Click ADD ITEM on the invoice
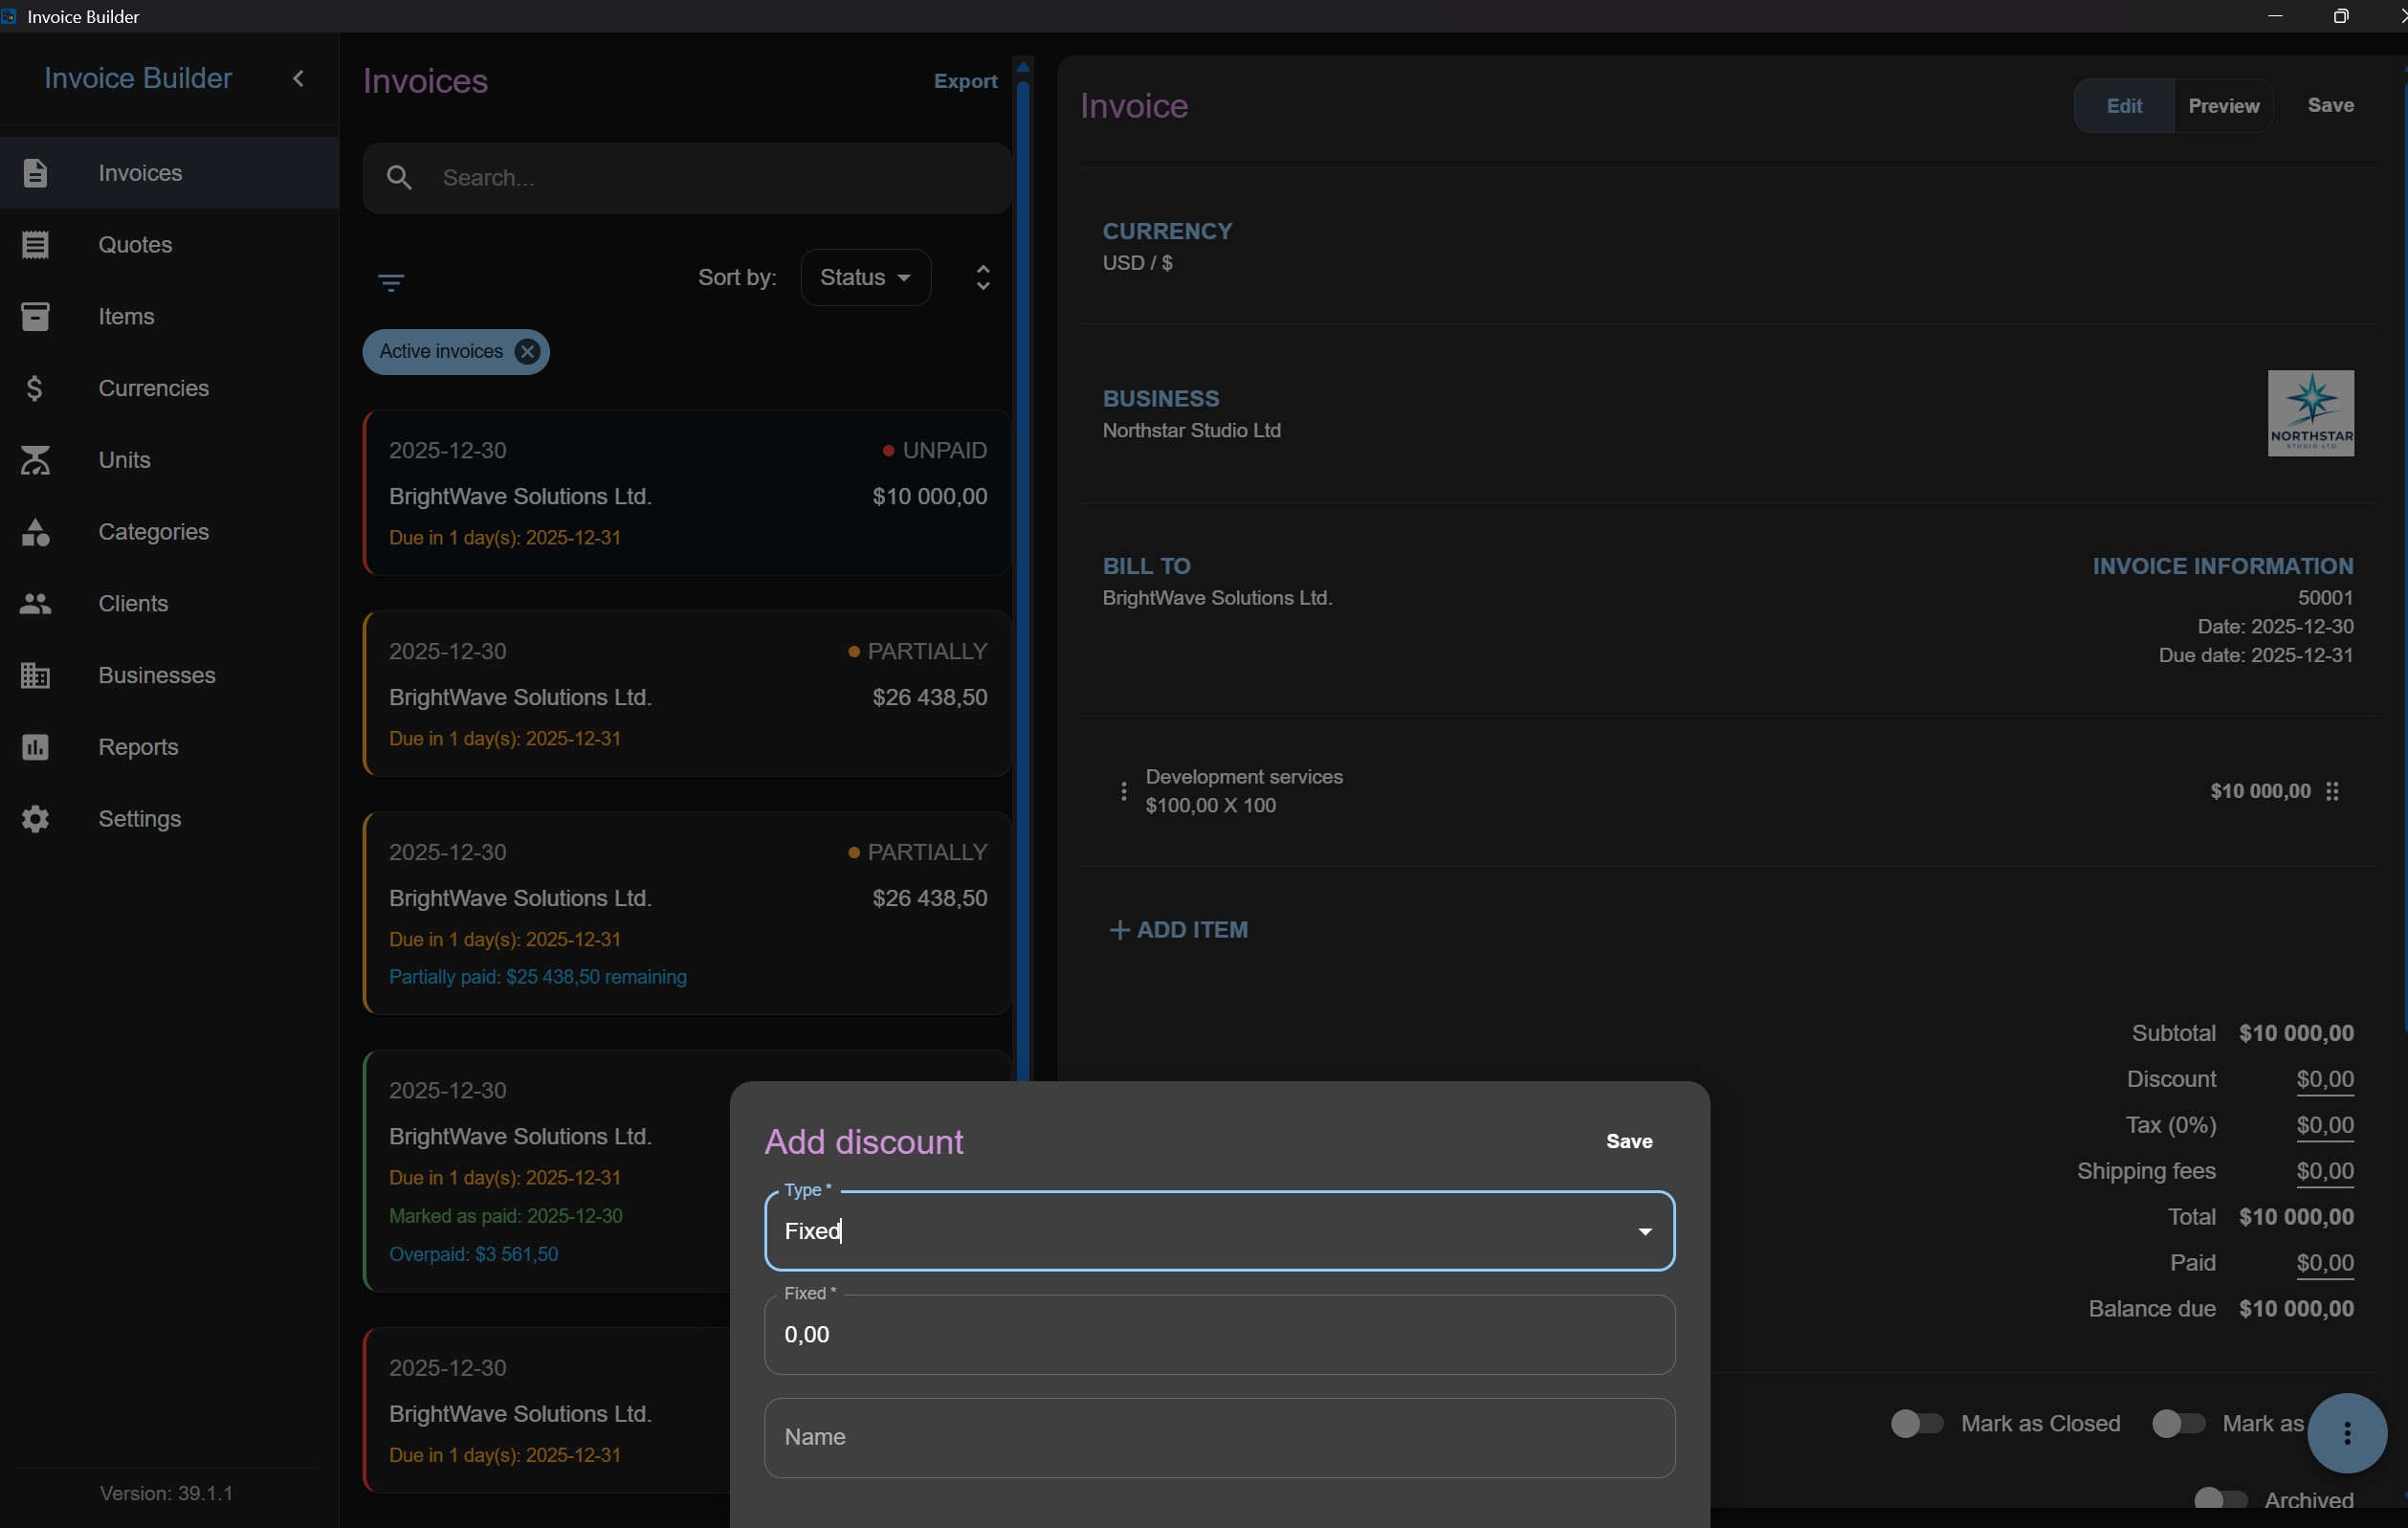Screen dimensions: 2408x1528 (x=1179, y=930)
